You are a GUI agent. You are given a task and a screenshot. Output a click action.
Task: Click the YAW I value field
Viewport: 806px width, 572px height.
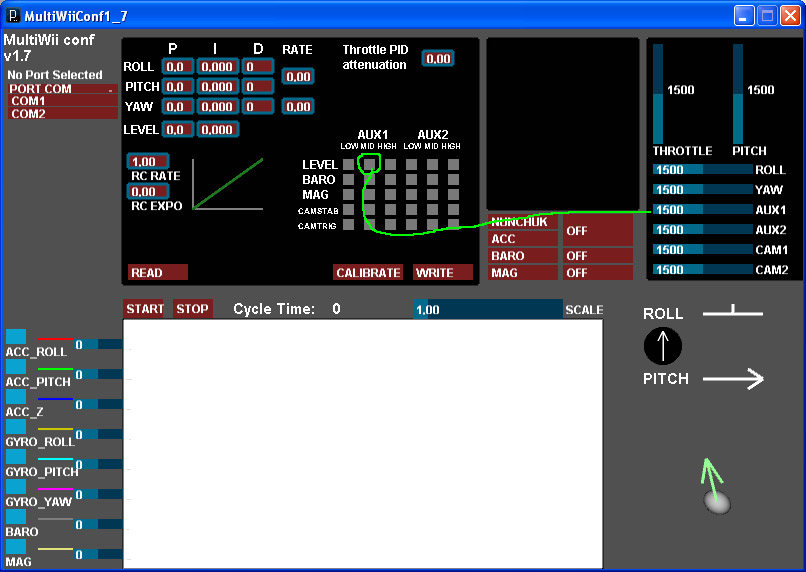click(x=217, y=106)
